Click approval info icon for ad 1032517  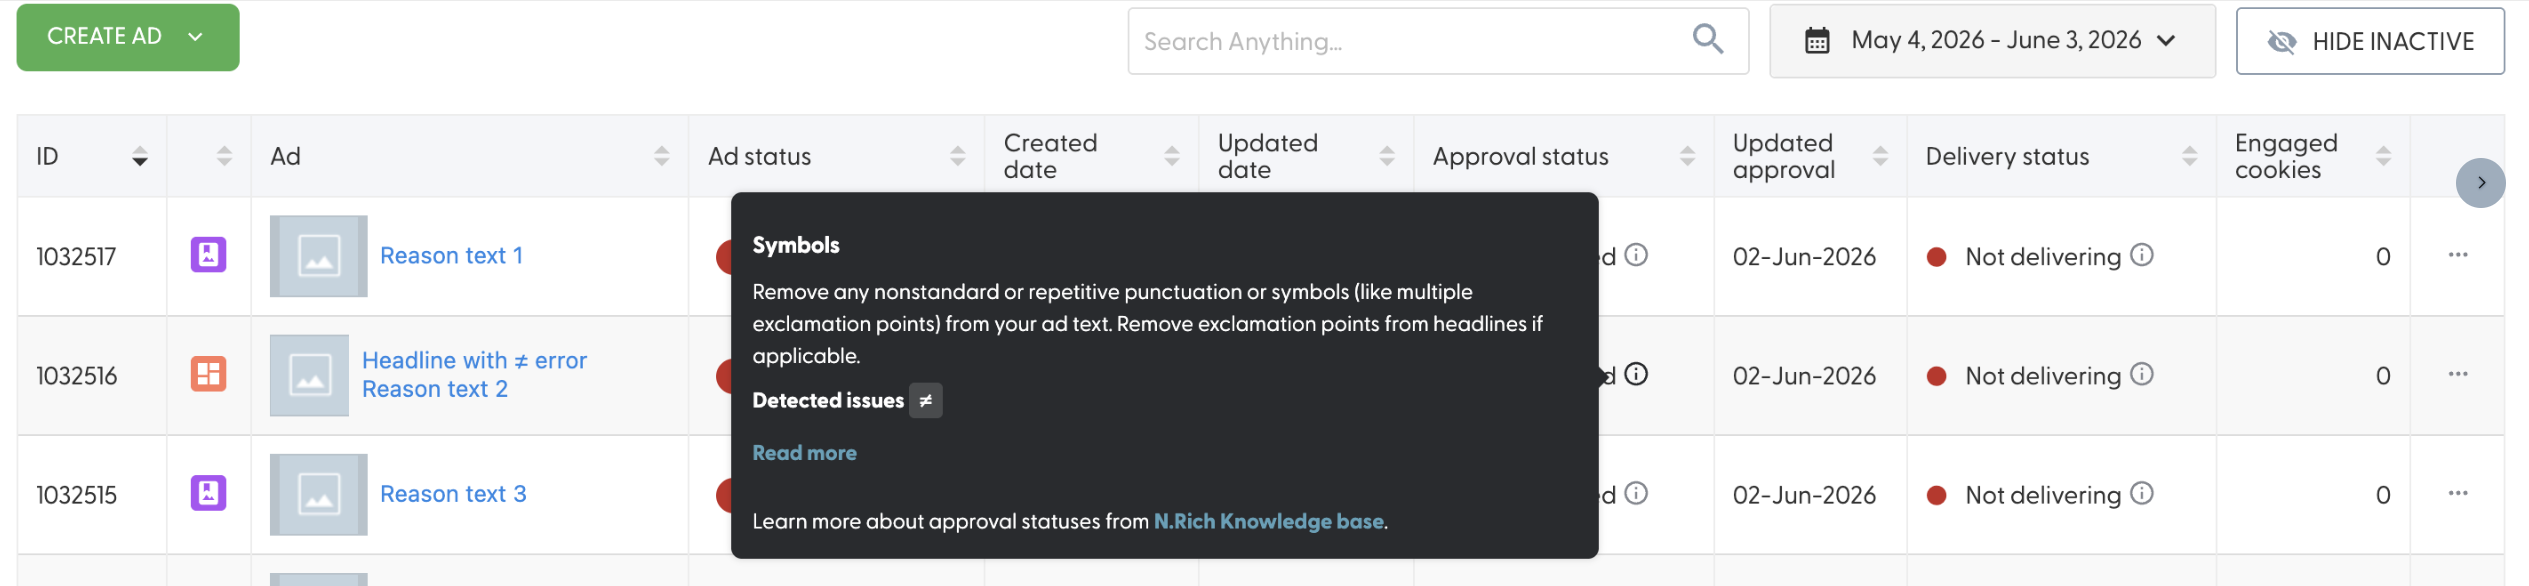pos(1636,255)
